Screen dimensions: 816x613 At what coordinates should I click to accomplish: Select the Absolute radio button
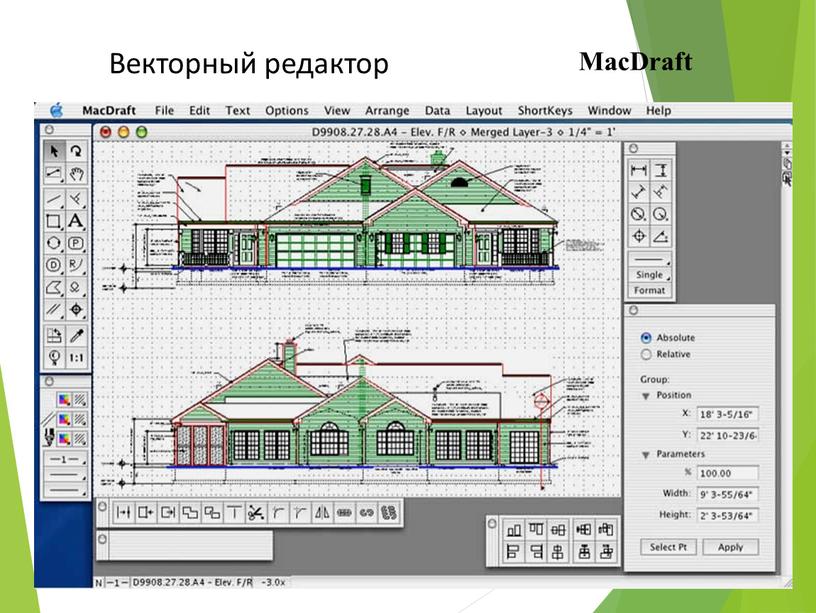646,338
